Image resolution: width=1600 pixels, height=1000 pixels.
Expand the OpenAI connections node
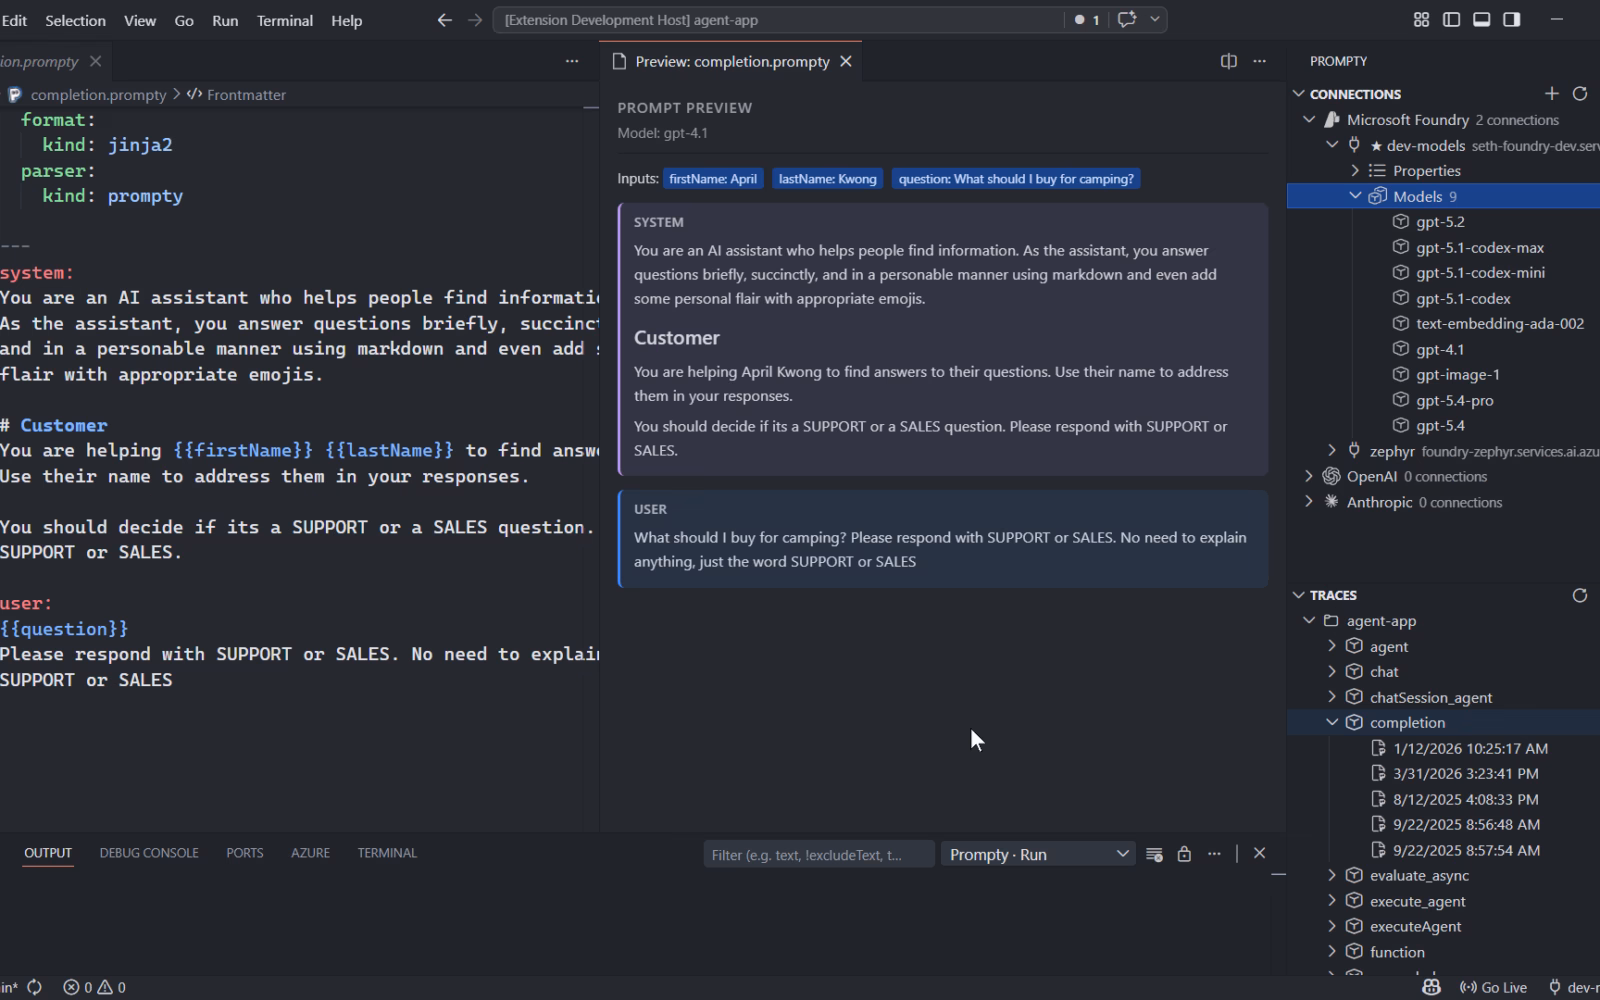pyautogui.click(x=1309, y=477)
